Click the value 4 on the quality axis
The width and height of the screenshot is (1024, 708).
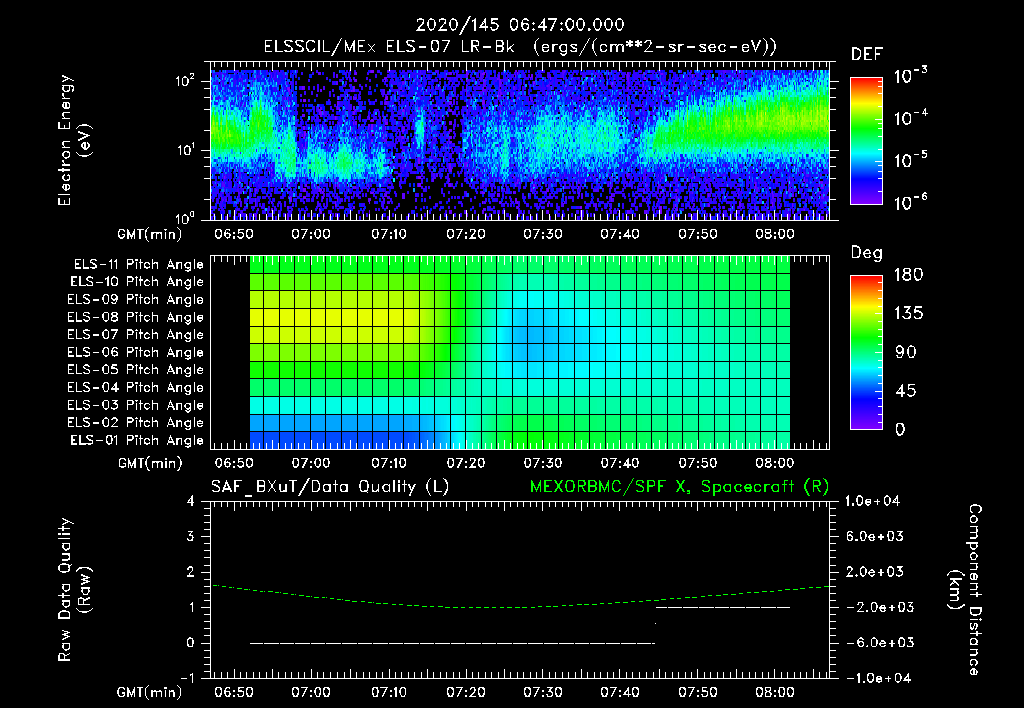click(x=191, y=501)
